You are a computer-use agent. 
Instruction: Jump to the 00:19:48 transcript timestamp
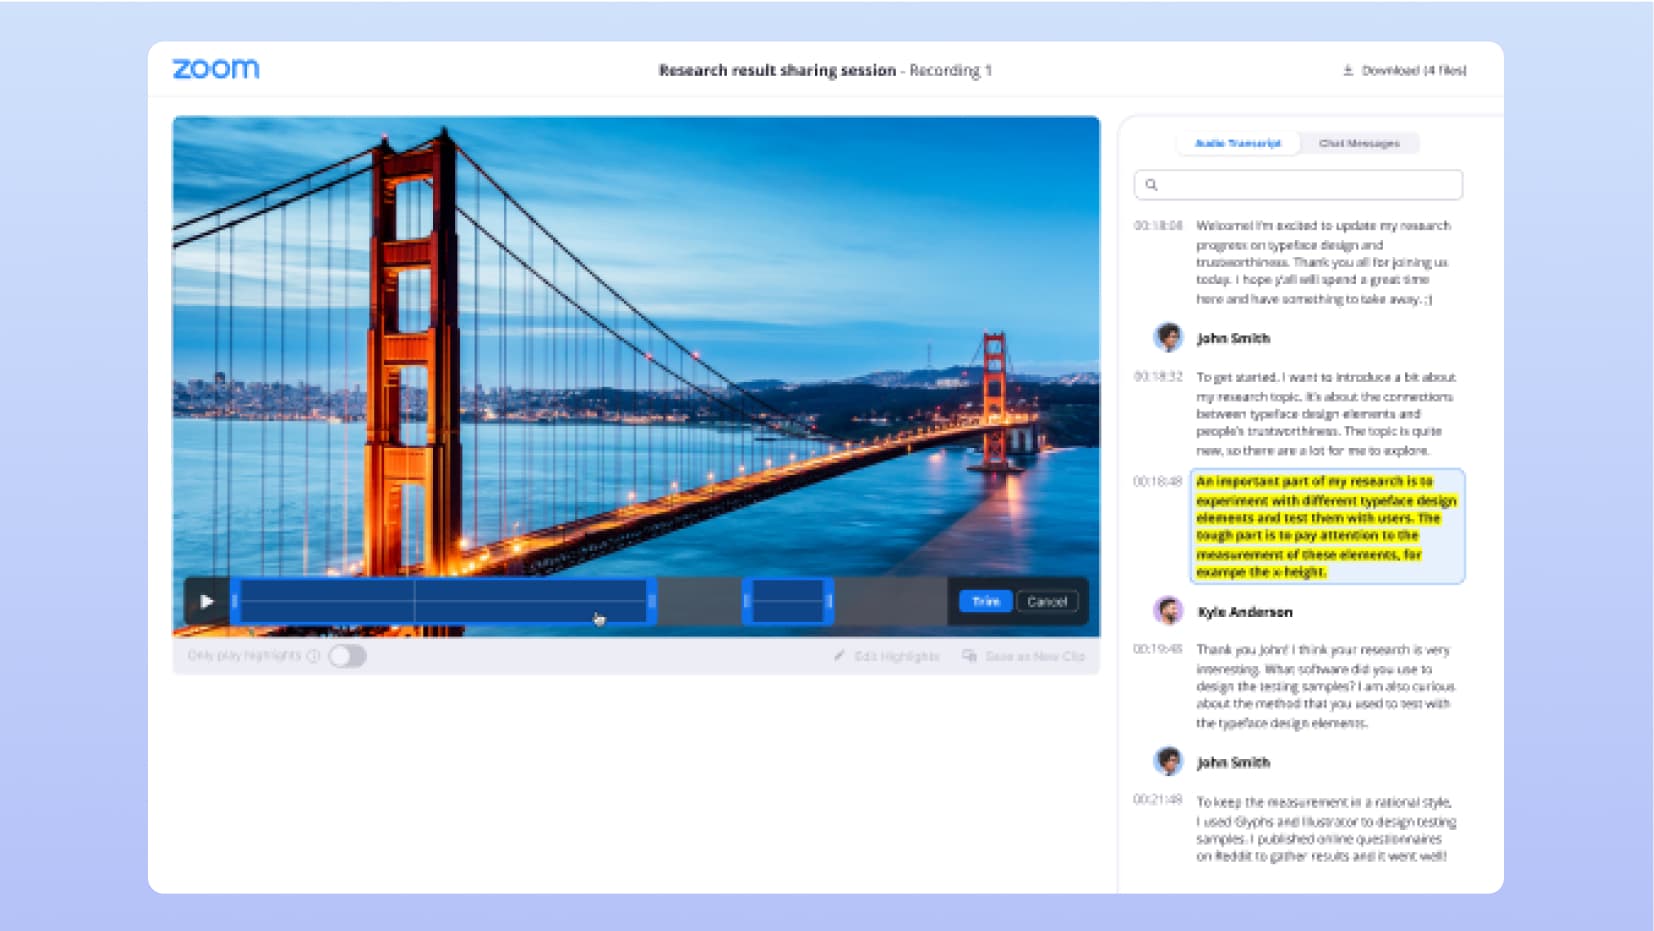1157,649
